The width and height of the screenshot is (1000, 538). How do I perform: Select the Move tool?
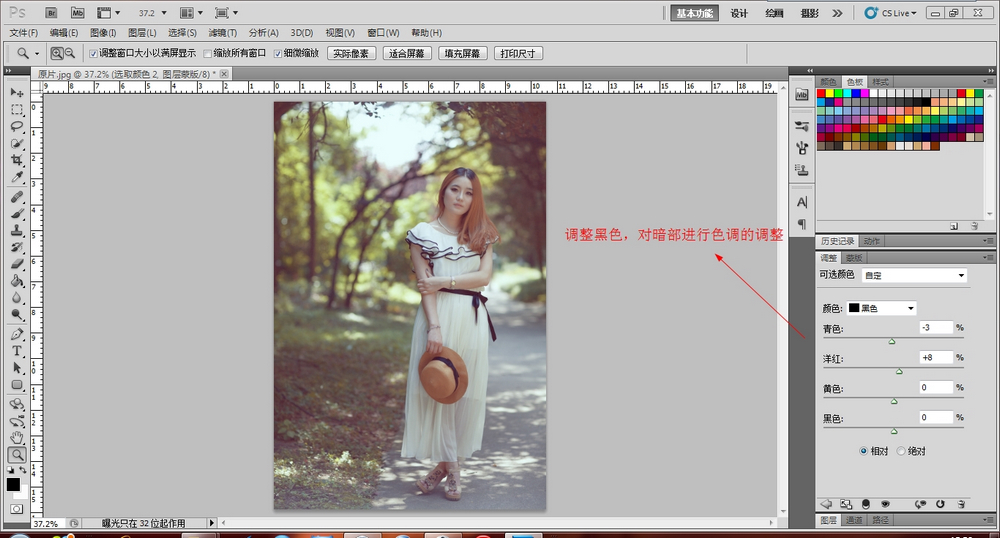16,92
